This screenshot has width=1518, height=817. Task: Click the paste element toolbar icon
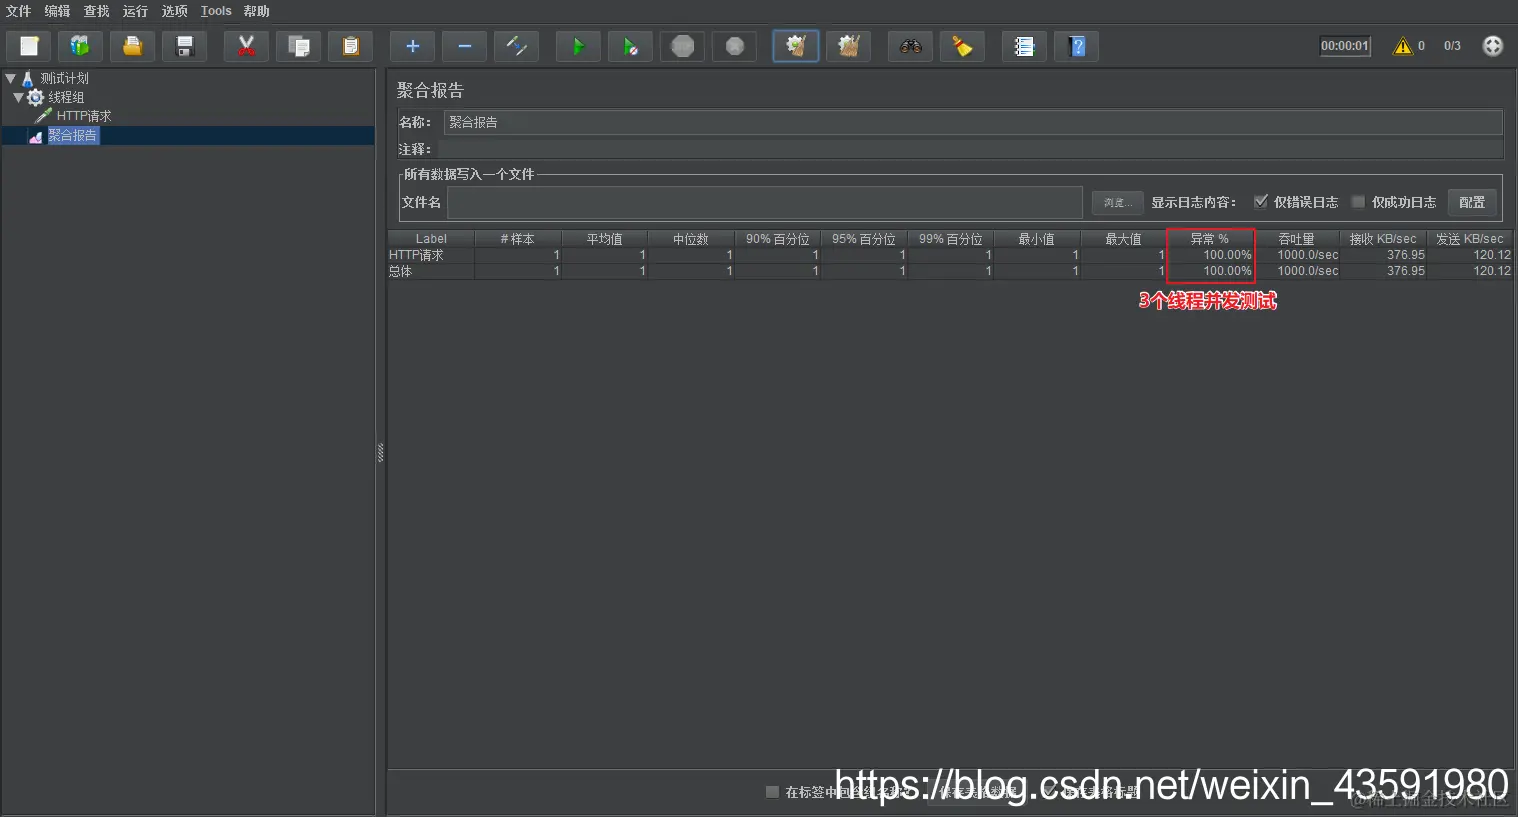click(350, 45)
